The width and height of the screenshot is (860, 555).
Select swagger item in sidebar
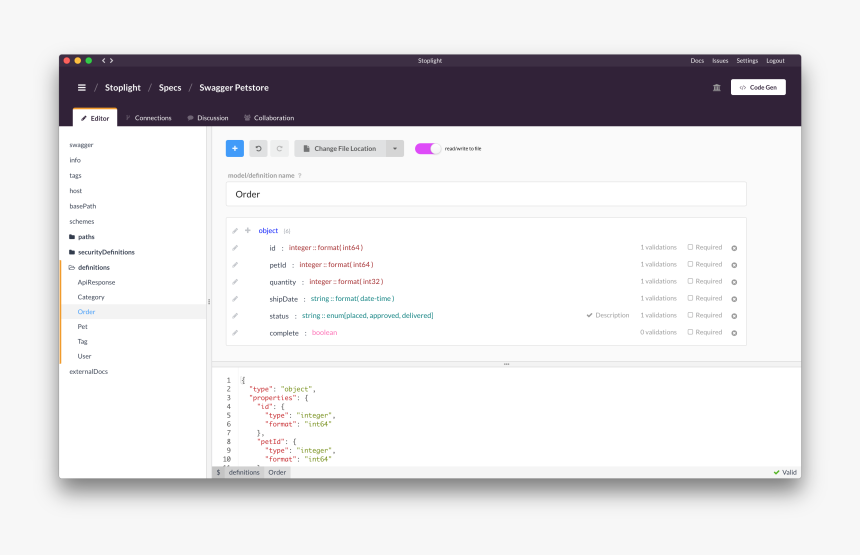tap(81, 145)
